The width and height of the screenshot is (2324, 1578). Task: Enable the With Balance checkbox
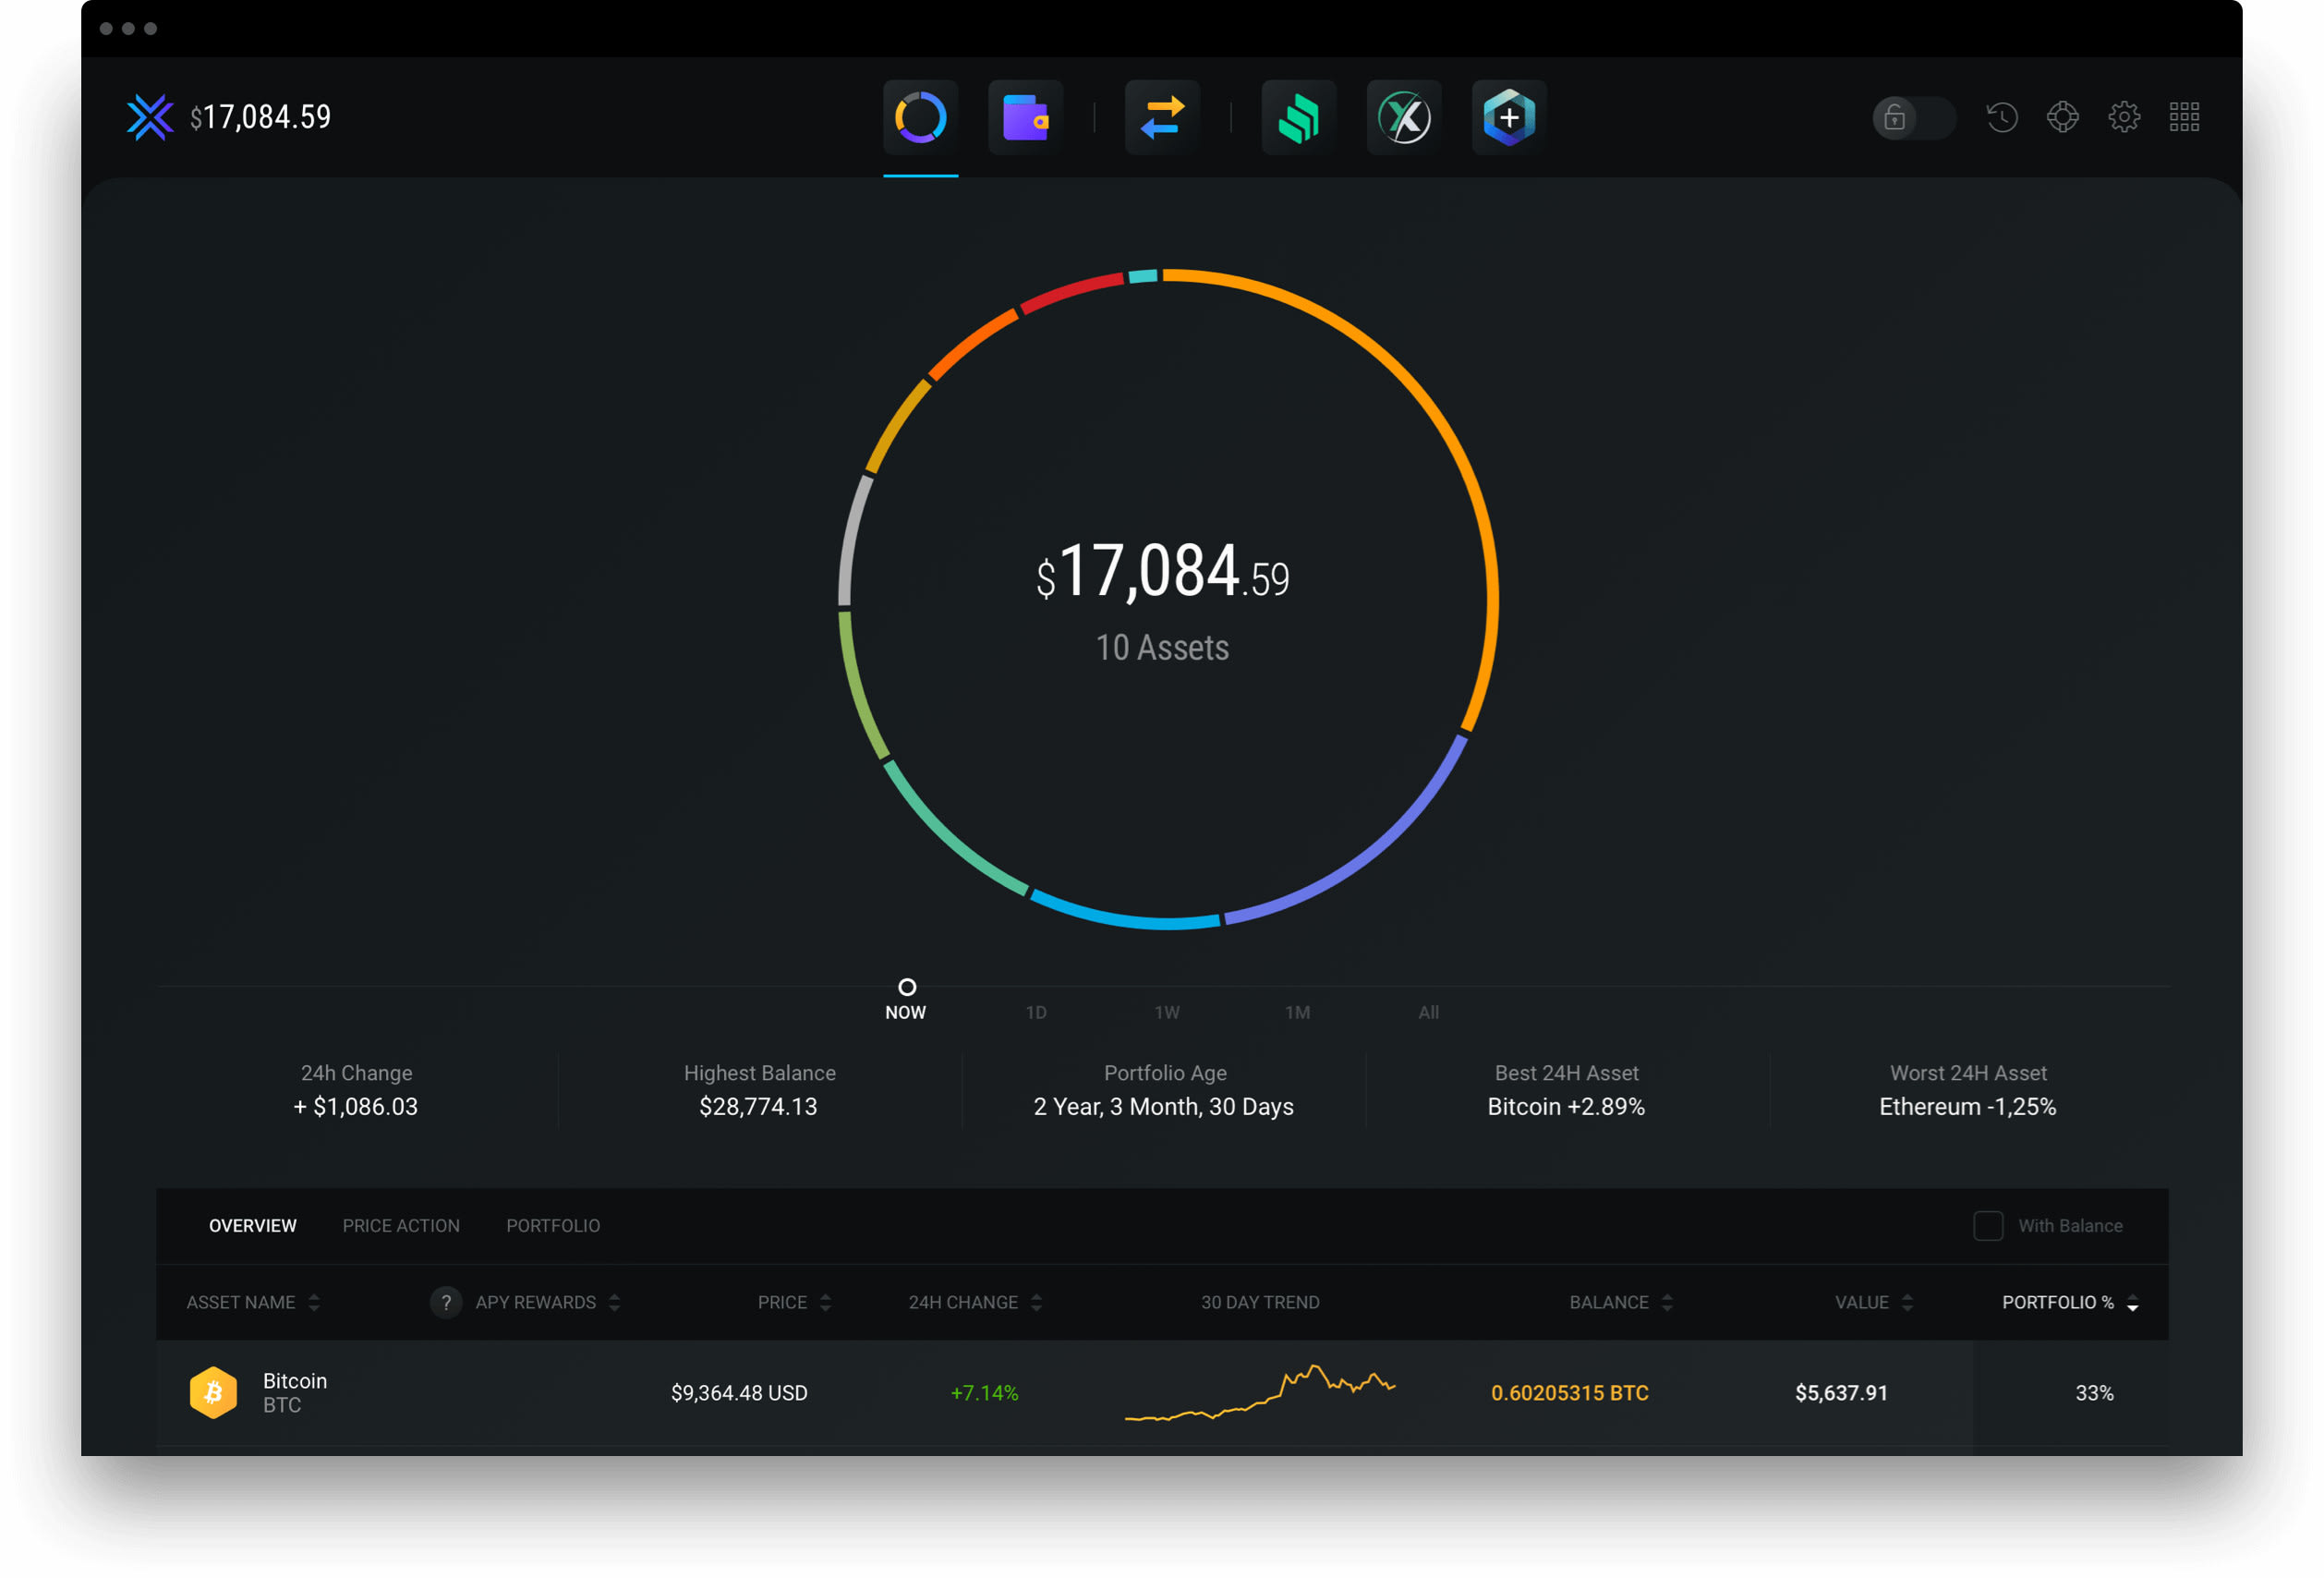(1988, 1225)
